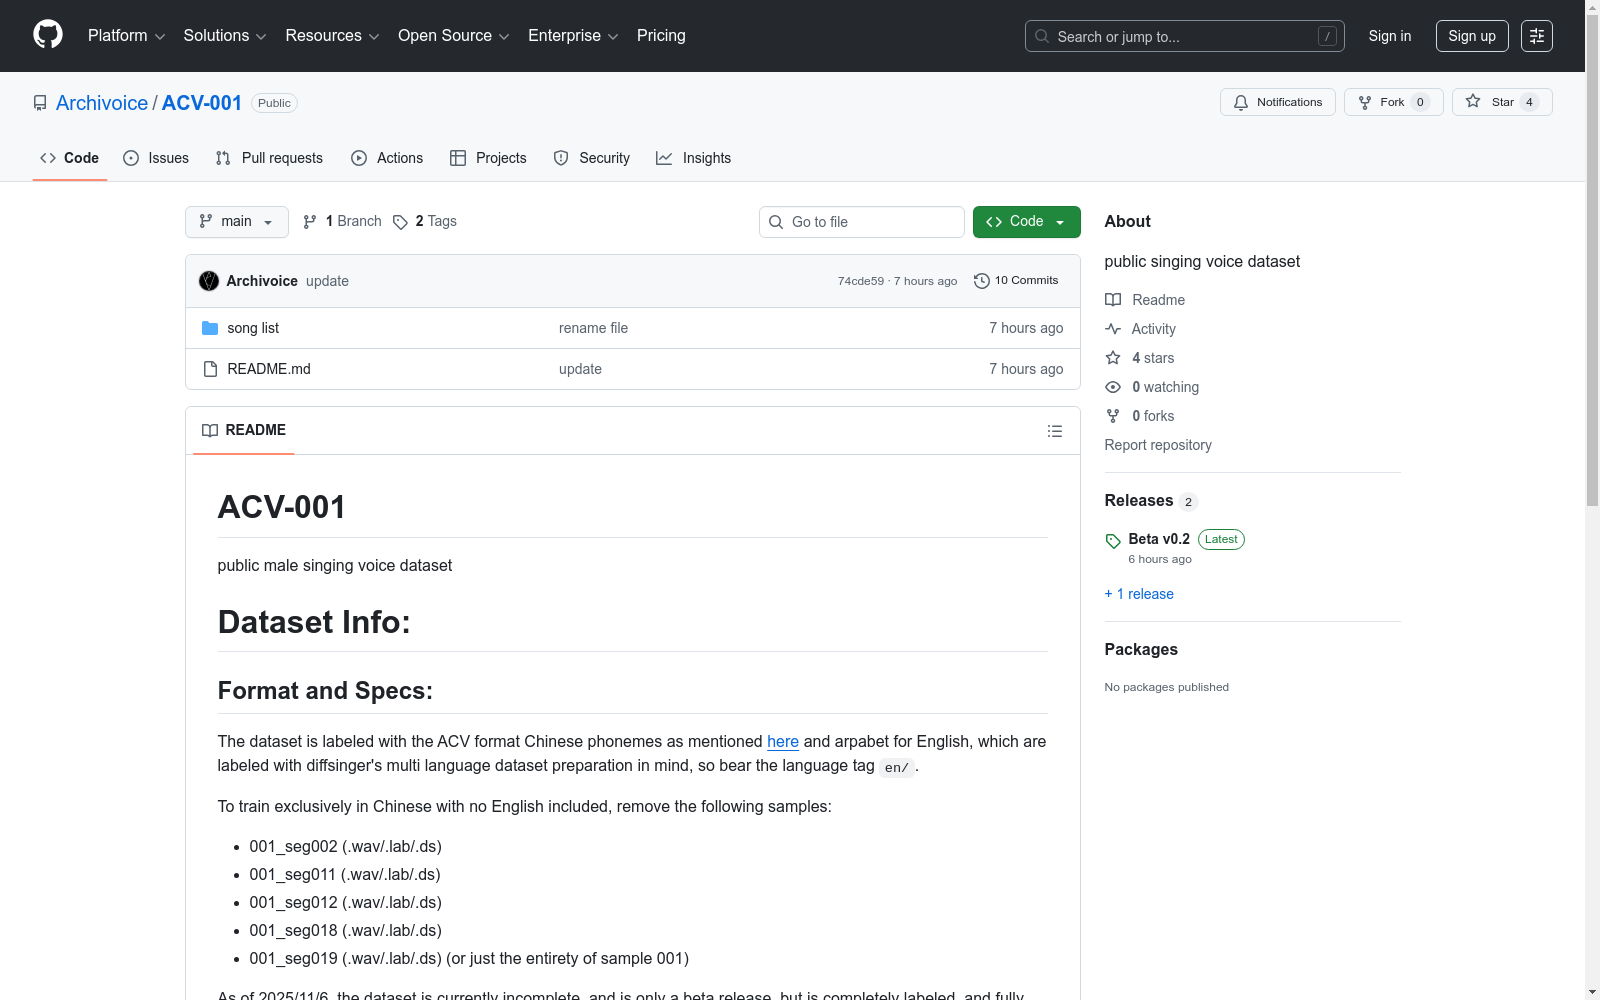Click the Projects table icon
Viewport: 1600px width, 1000px height.
tap(458, 158)
